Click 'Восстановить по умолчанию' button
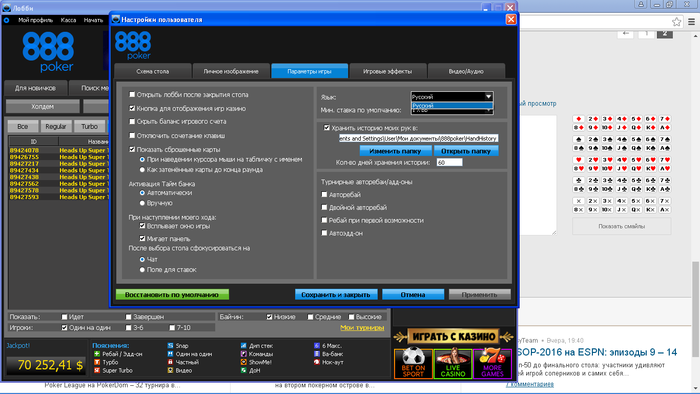 (172, 294)
